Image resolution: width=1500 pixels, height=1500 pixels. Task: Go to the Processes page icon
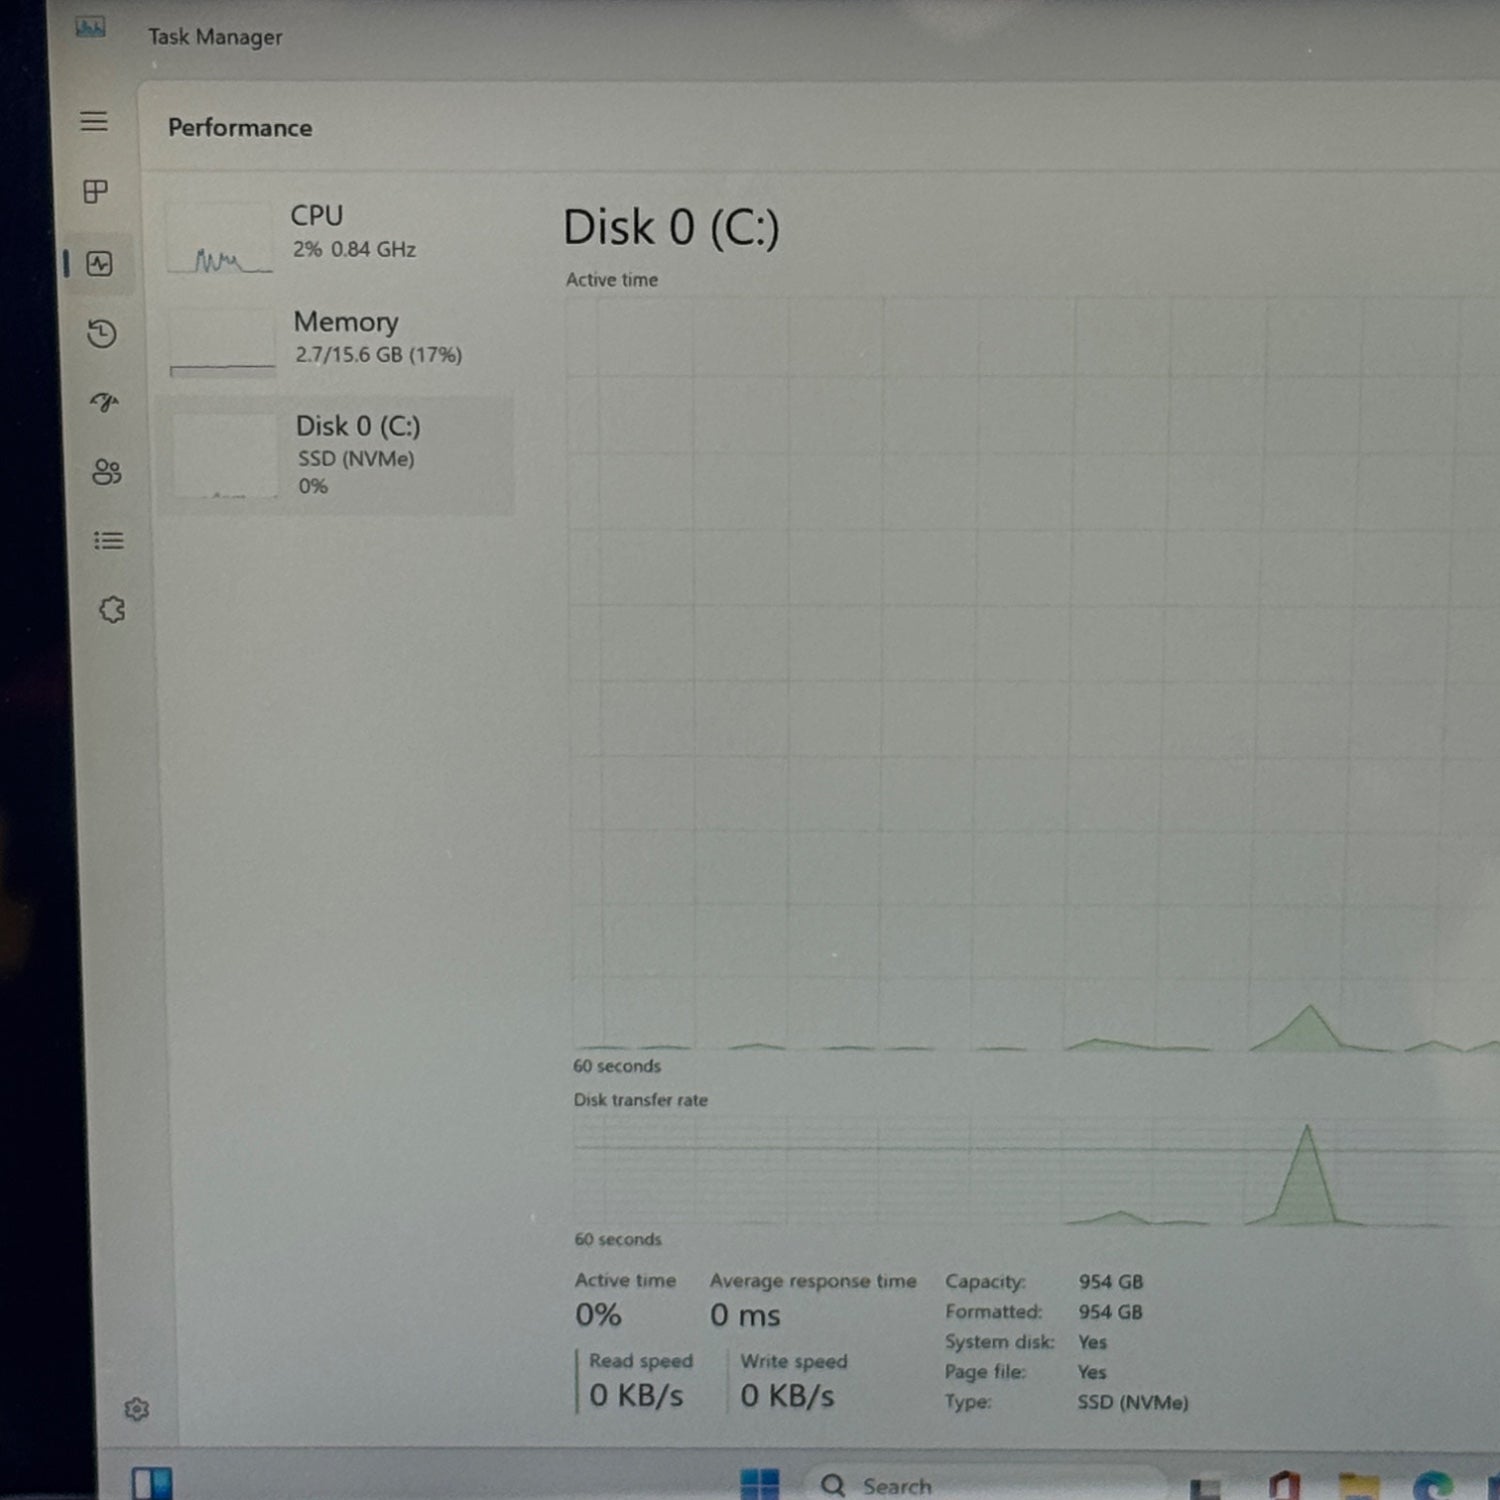coord(96,192)
